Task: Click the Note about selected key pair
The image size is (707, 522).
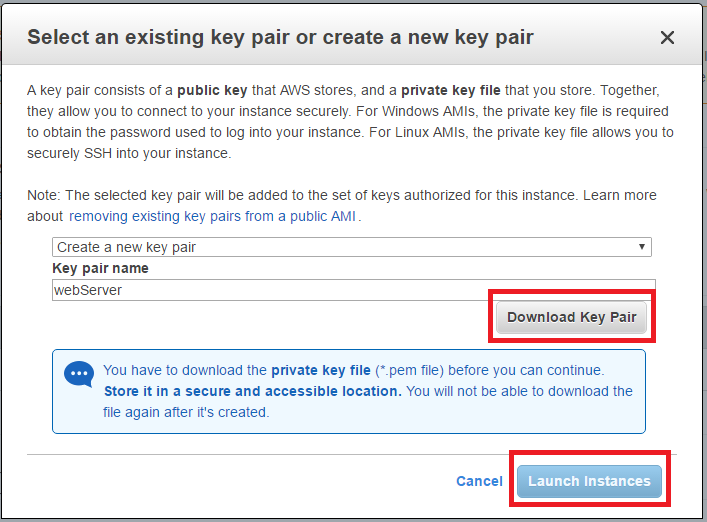Action: 300,195
